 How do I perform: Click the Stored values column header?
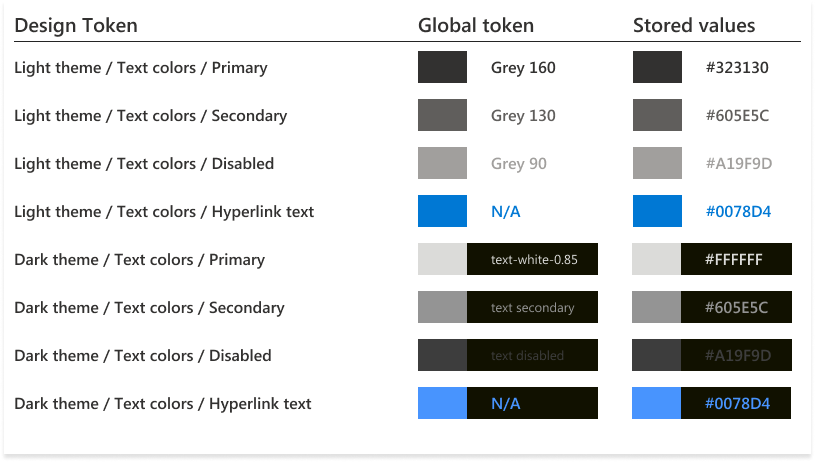click(x=694, y=25)
